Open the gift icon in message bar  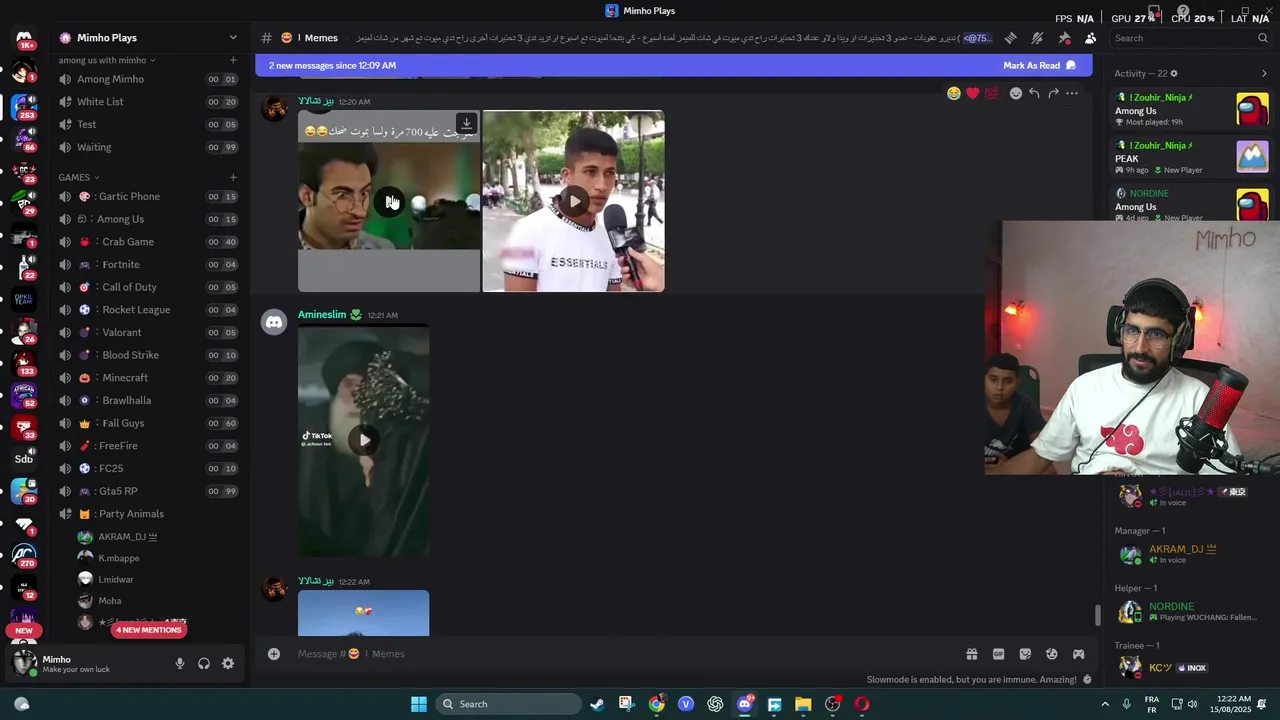[x=971, y=654]
